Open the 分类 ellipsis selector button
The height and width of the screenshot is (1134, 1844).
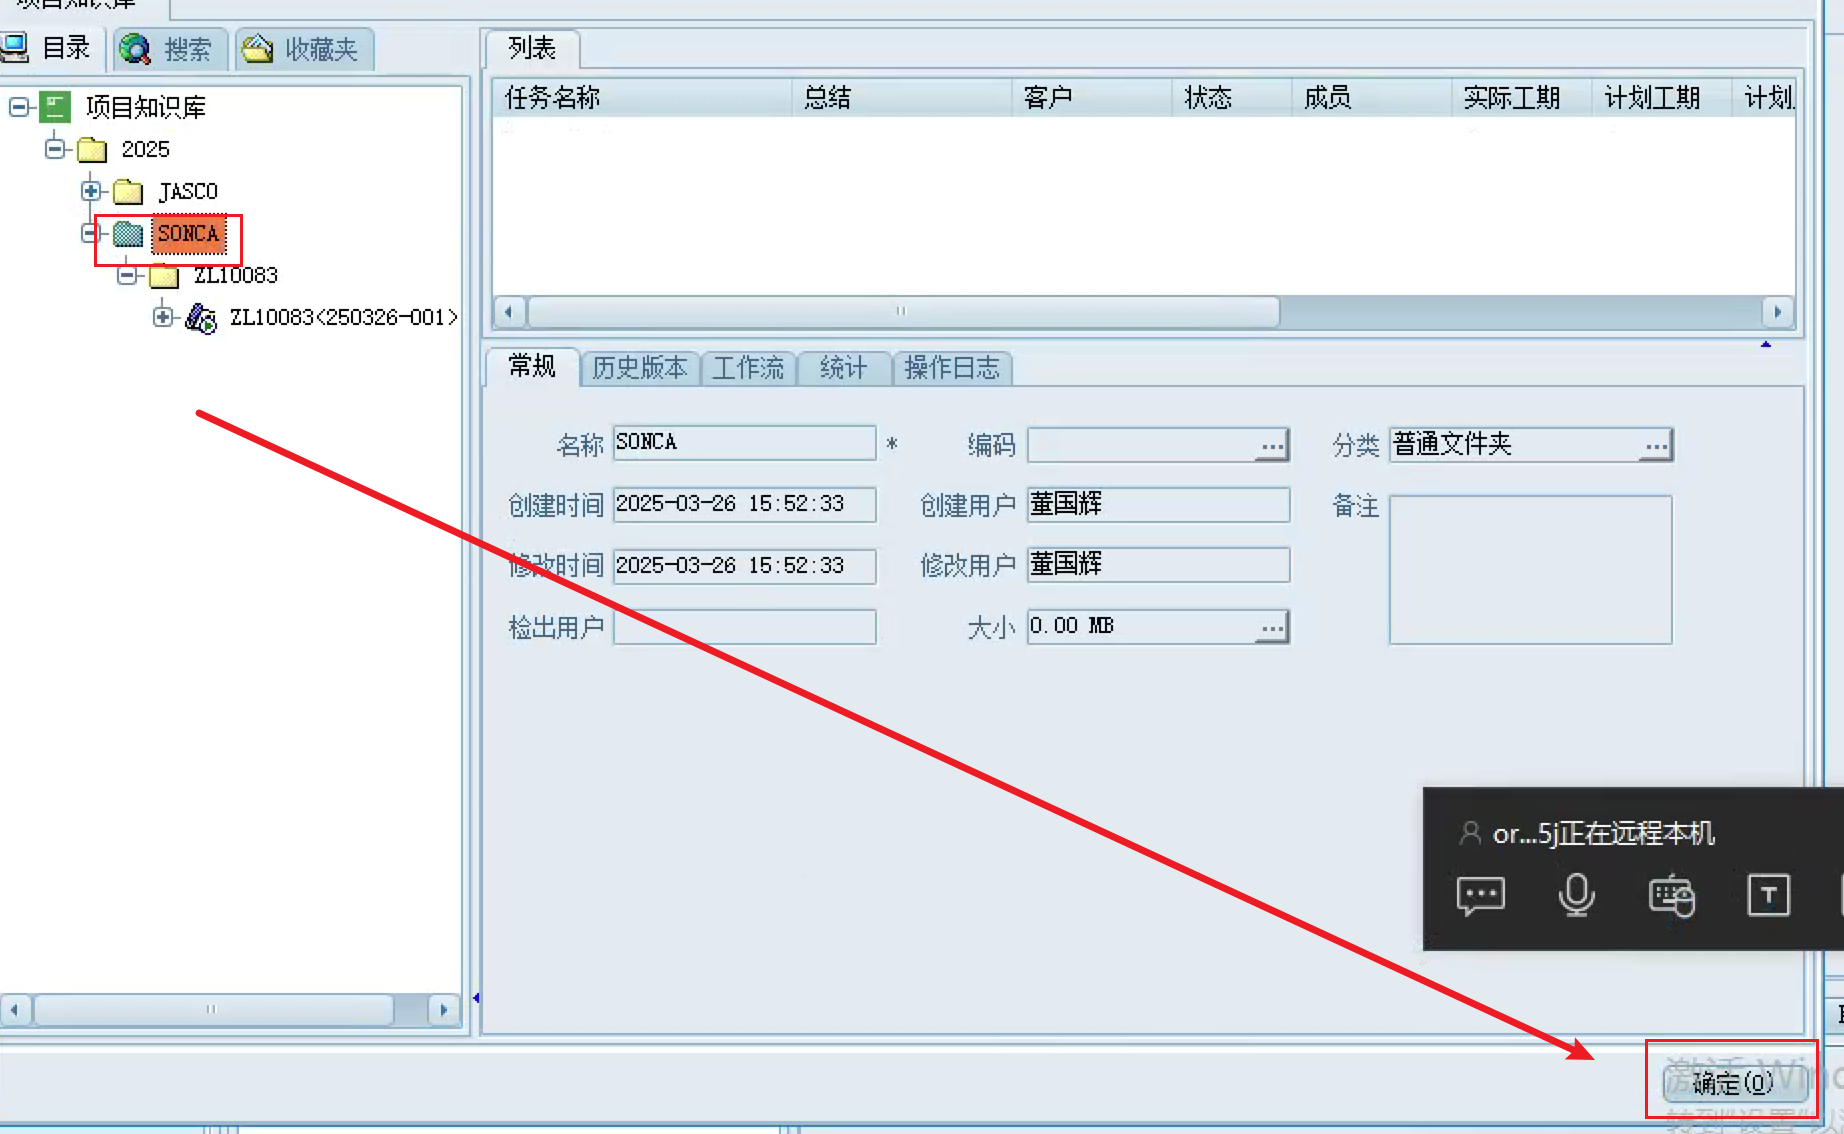(x=1656, y=445)
